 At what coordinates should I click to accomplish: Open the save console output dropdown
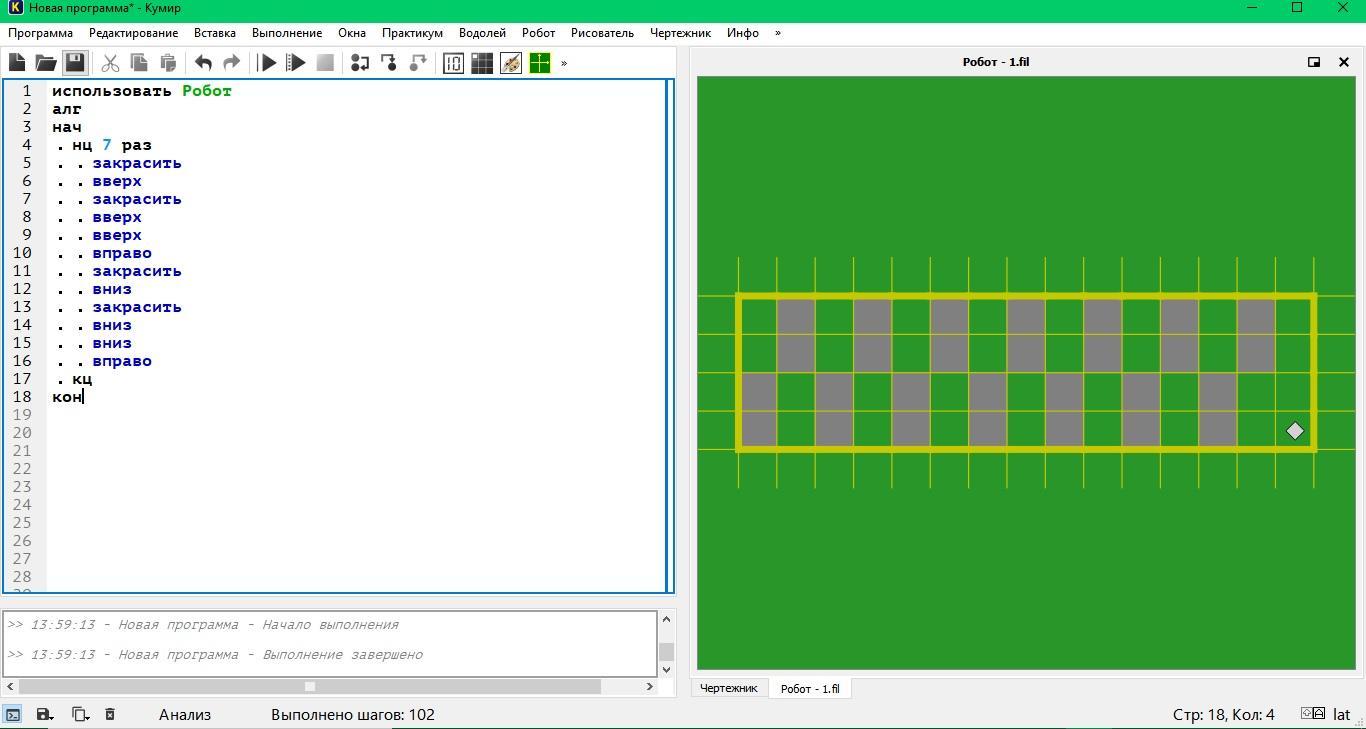coord(45,714)
